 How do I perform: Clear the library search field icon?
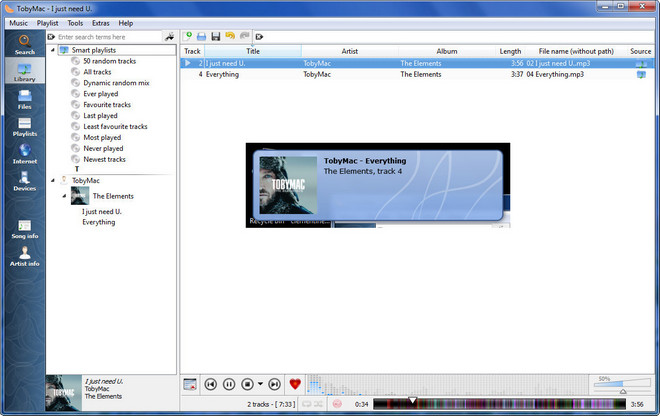click(x=51, y=37)
